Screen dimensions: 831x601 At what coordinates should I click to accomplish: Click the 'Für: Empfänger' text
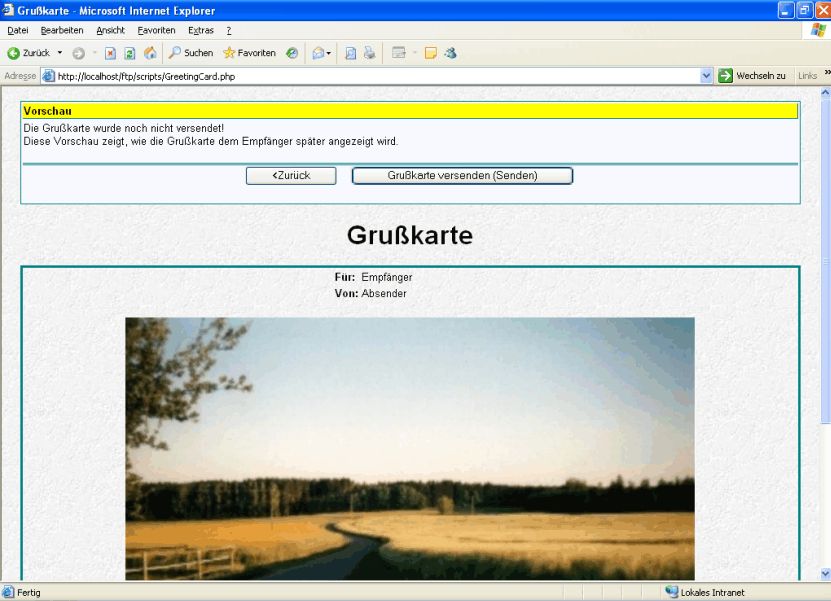tap(374, 277)
